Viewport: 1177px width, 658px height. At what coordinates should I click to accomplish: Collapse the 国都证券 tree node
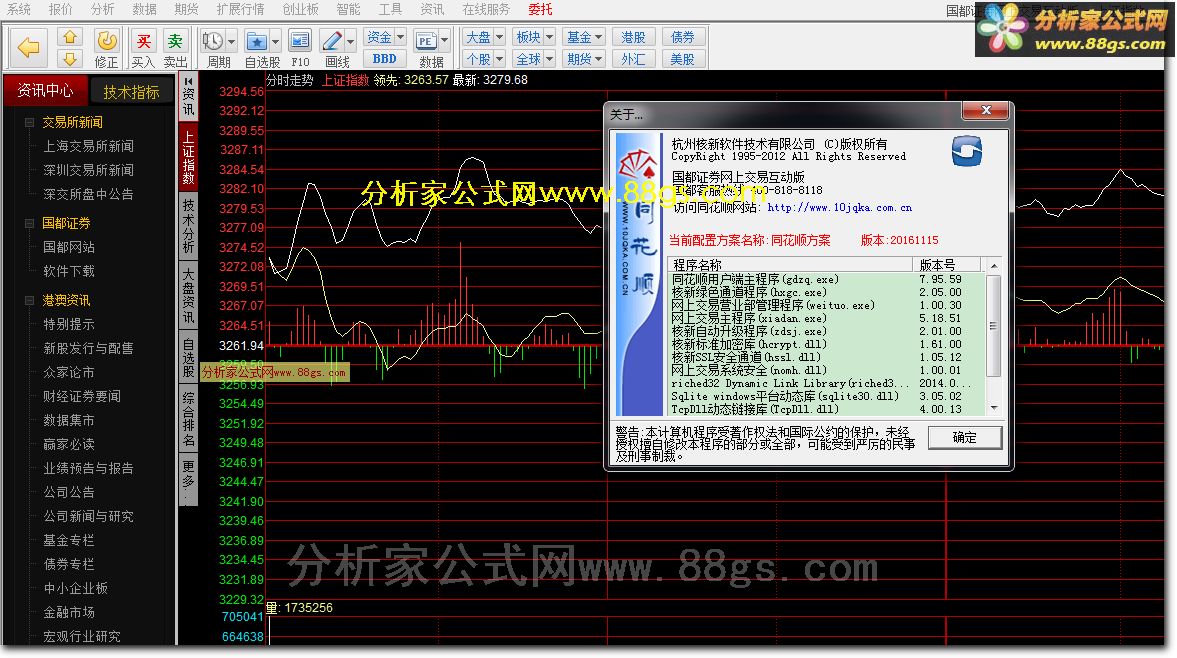29,224
